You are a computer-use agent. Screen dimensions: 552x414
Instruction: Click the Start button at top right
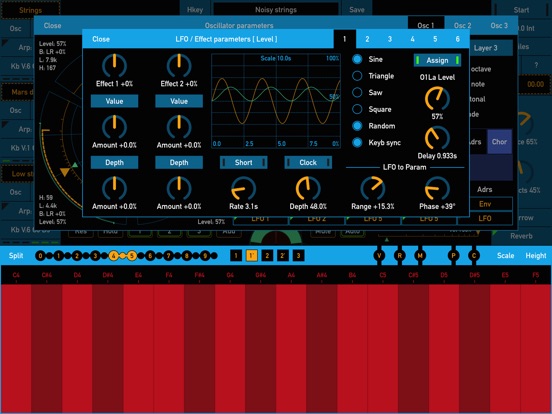(x=521, y=10)
